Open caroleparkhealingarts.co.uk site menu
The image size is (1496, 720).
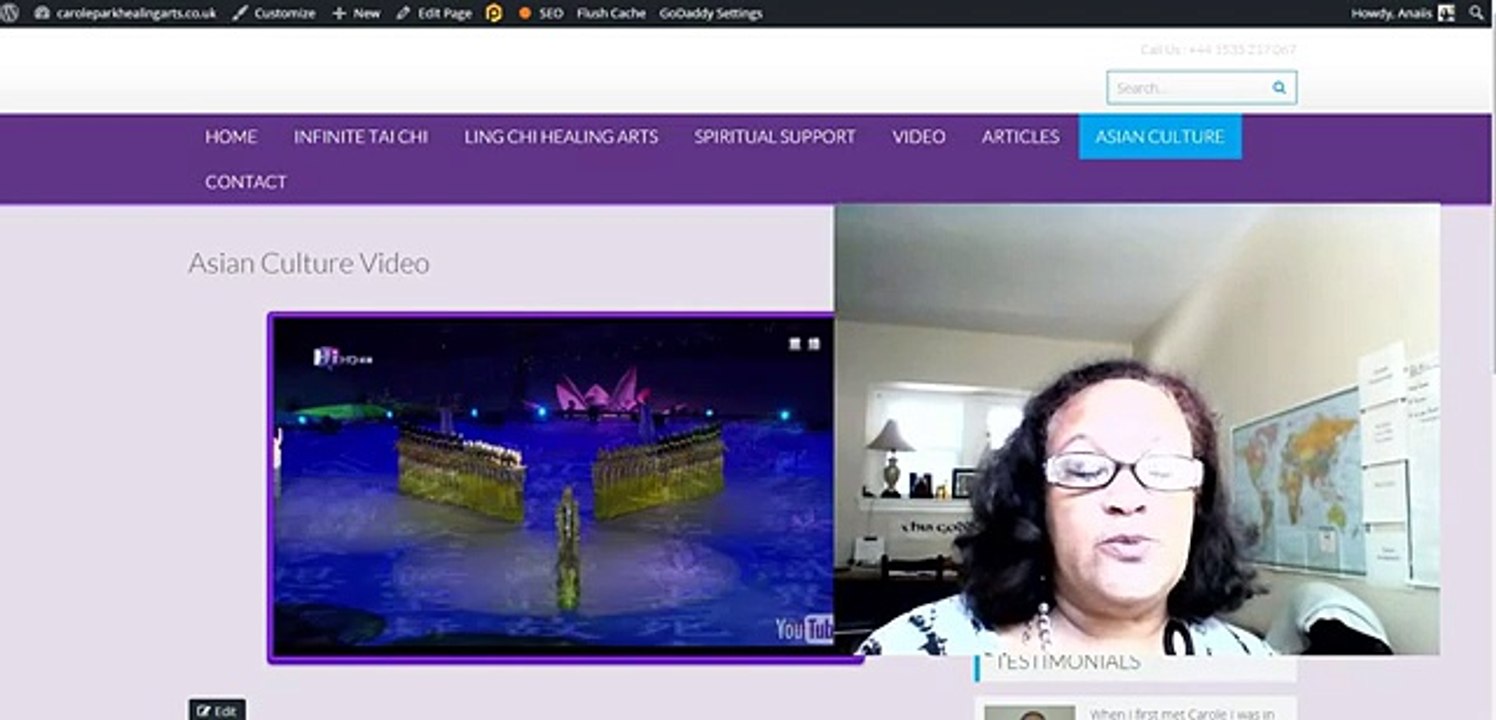(x=126, y=13)
